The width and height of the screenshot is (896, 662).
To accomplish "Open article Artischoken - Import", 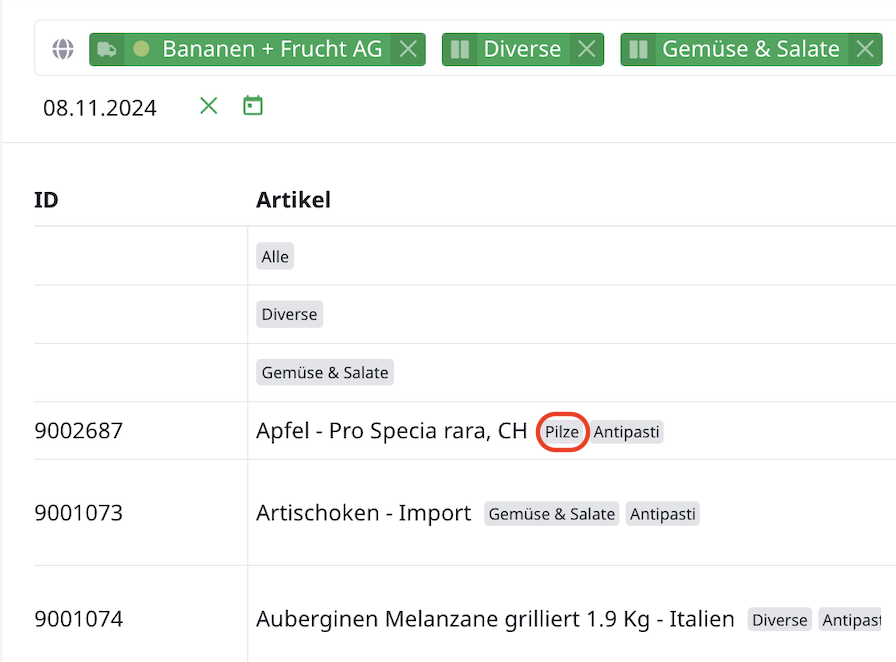I will point(363,514).
